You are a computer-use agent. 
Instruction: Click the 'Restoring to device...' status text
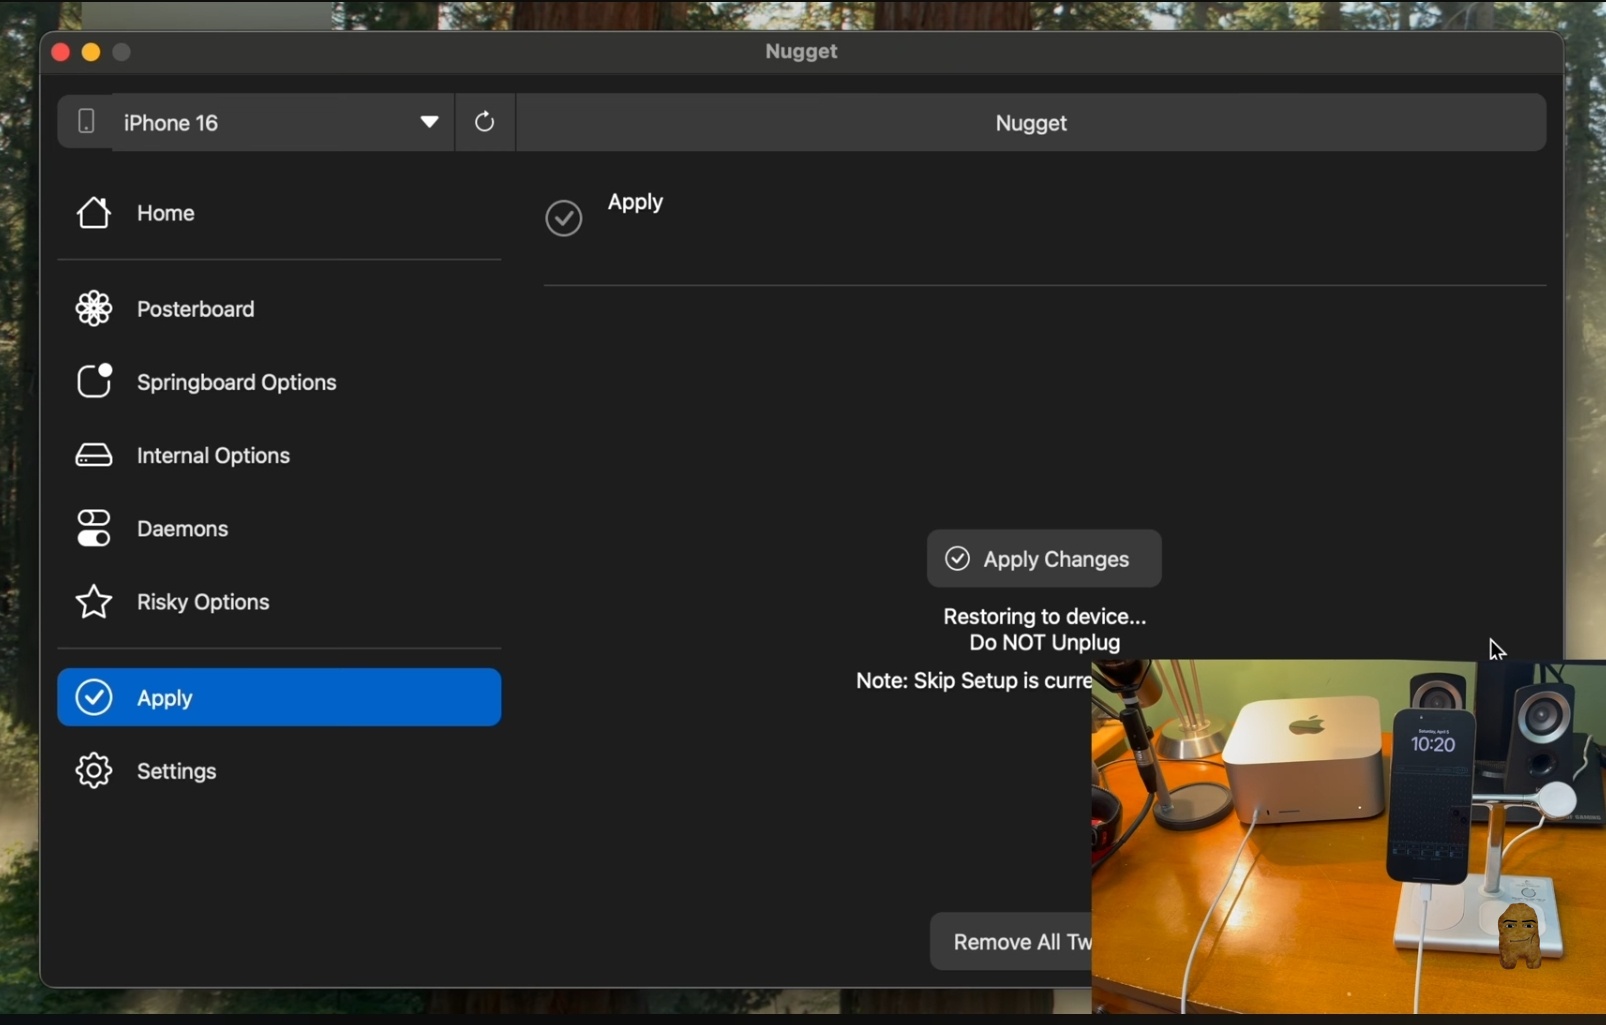point(1045,617)
